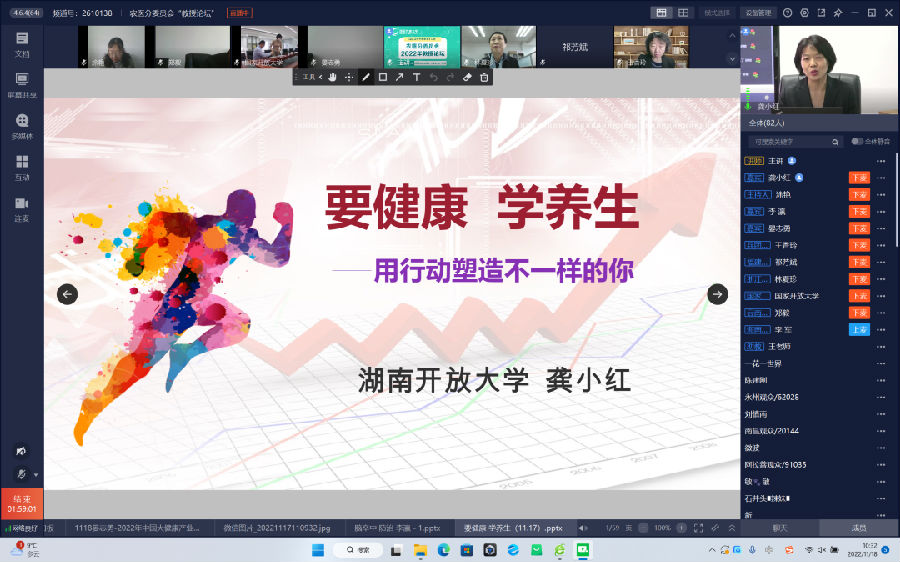Click the trash icon to clear annotations
This screenshot has height=562, width=900.
[484, 77]
